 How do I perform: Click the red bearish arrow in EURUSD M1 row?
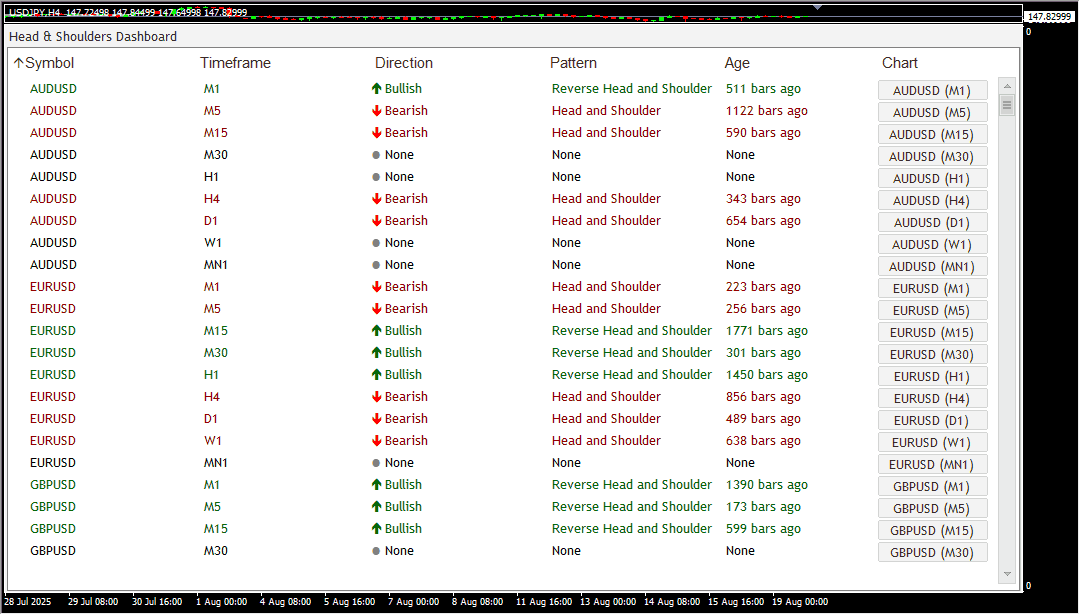pos(376,286)
